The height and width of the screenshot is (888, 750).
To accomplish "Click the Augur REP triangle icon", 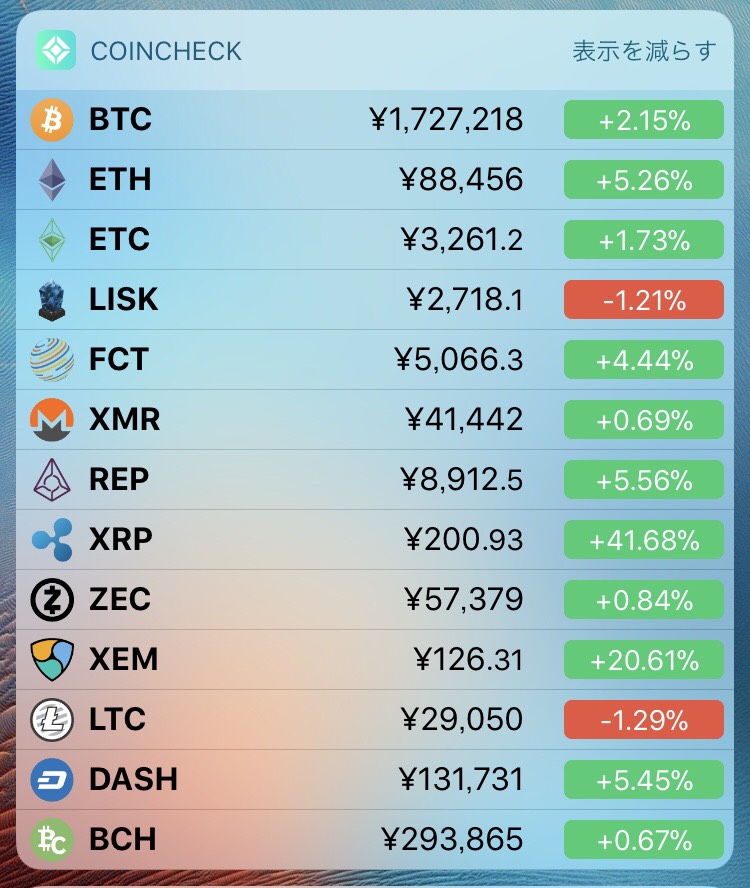I will [52, 480].
